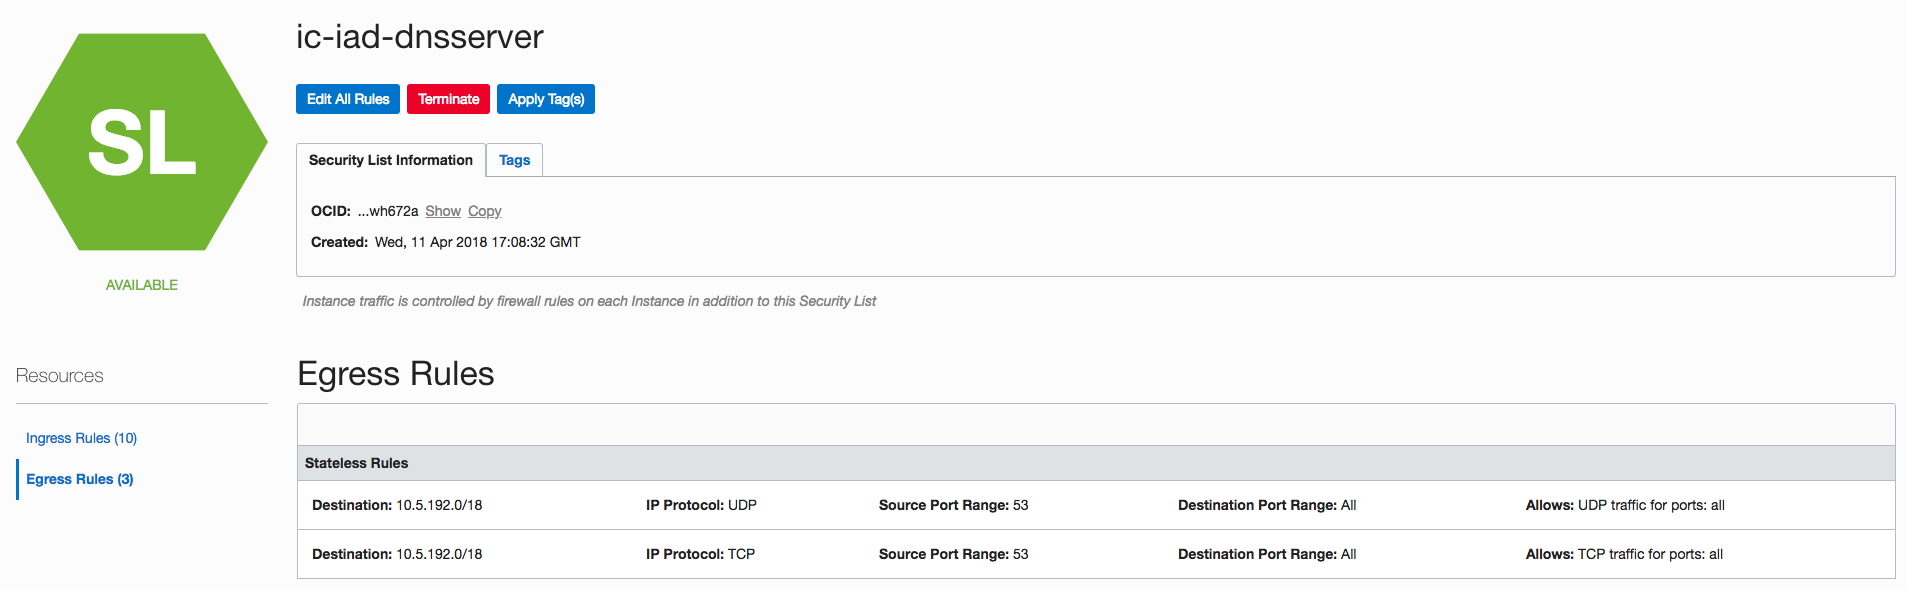Select the TCP egress rule row
1906x589 pixels.
click(1095, 554)
